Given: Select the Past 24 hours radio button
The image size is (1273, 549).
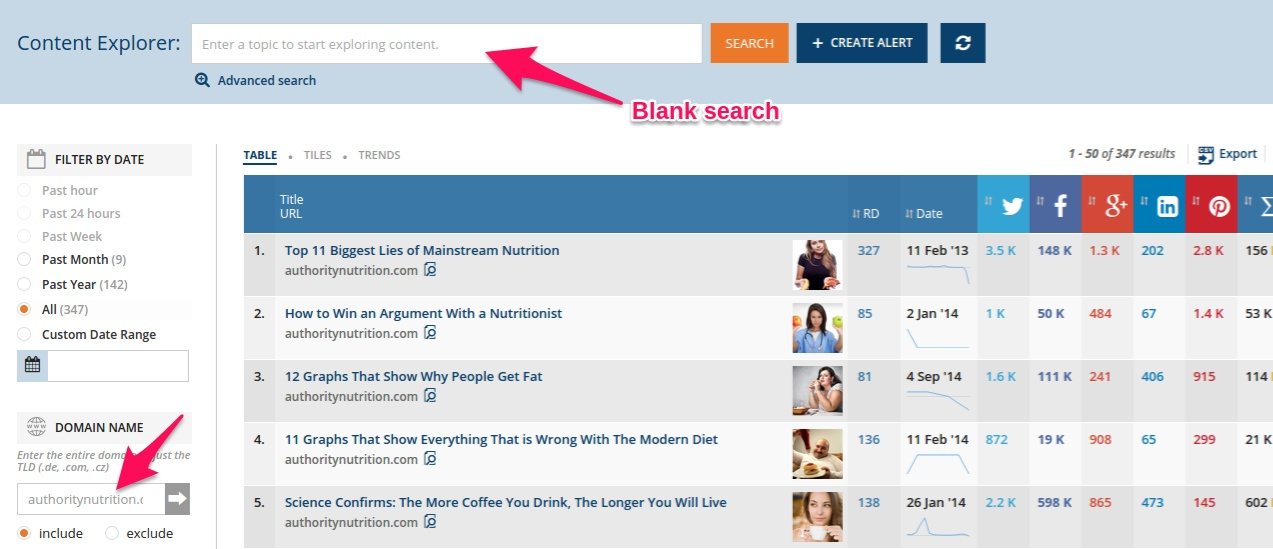Looking at the screenshot, I should coord(24,213).
